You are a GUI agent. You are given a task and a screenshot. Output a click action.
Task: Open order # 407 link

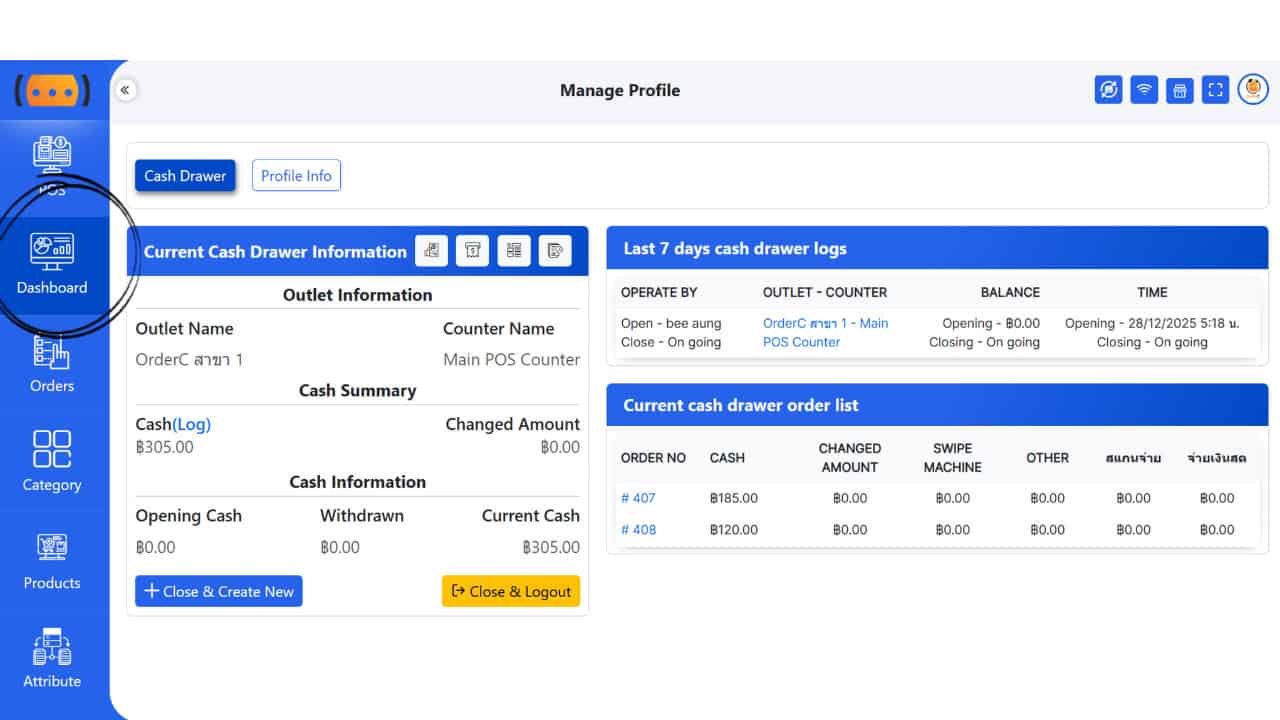tap(638, 498)
